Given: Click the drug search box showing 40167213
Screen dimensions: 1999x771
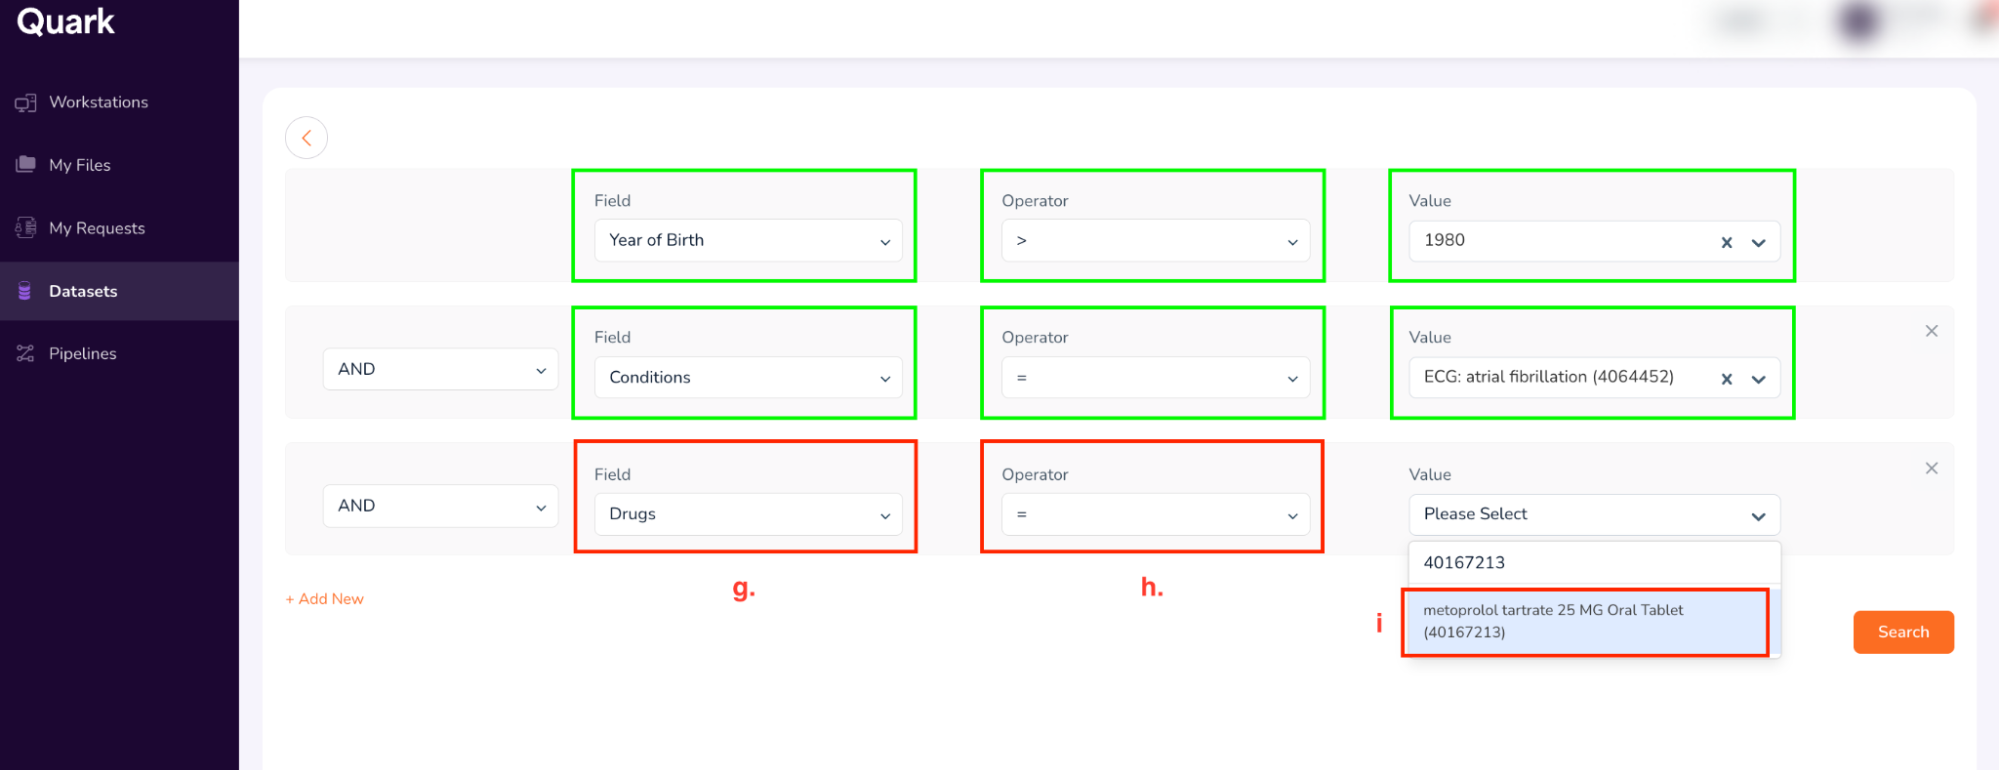Looking at the screenshot, I should pyautogui.click(x=1594, y=562).
